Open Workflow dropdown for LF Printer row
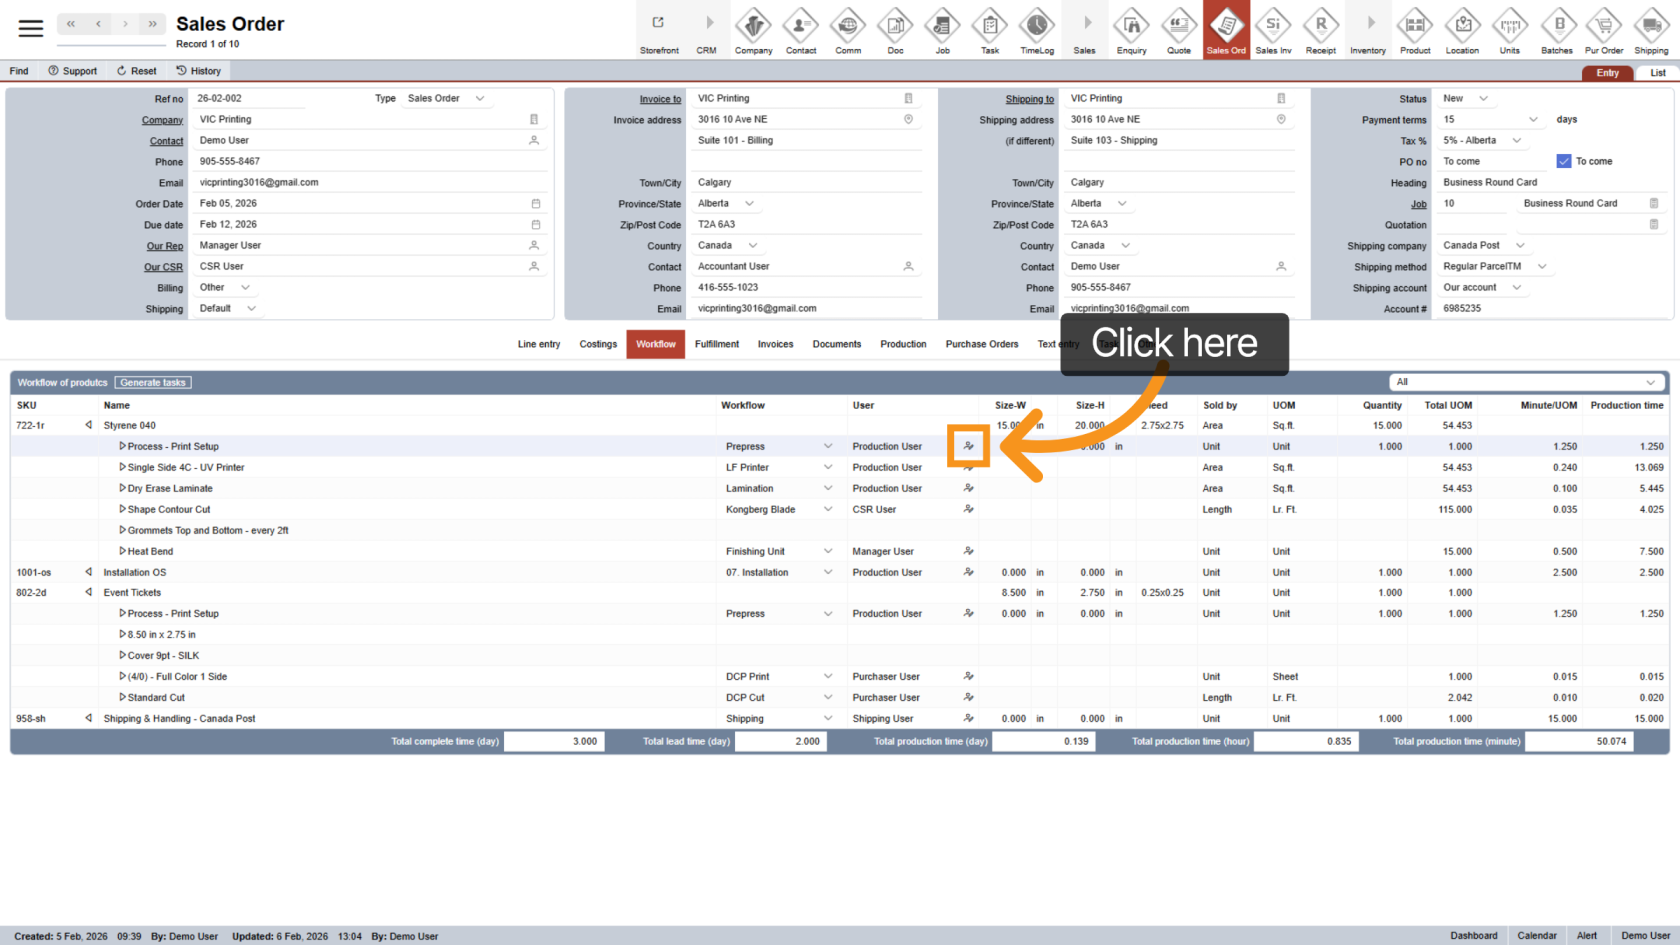Screen dimensions: 1680x945 coord(827,468)
